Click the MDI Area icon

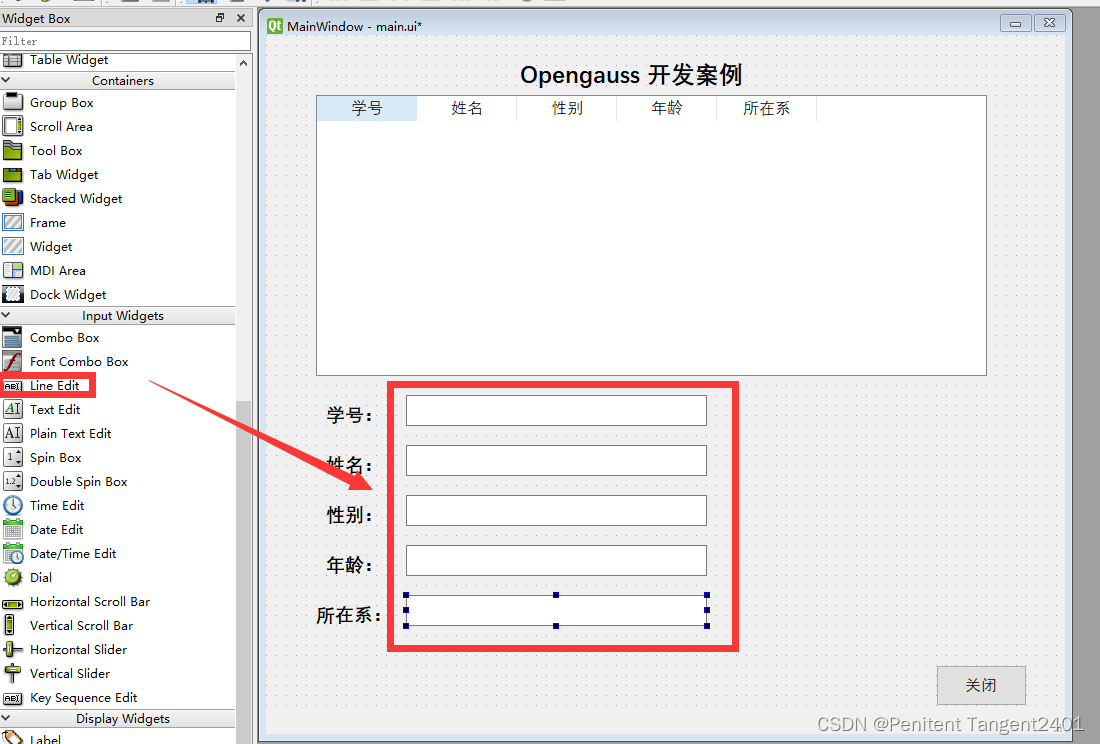point(13,271)
